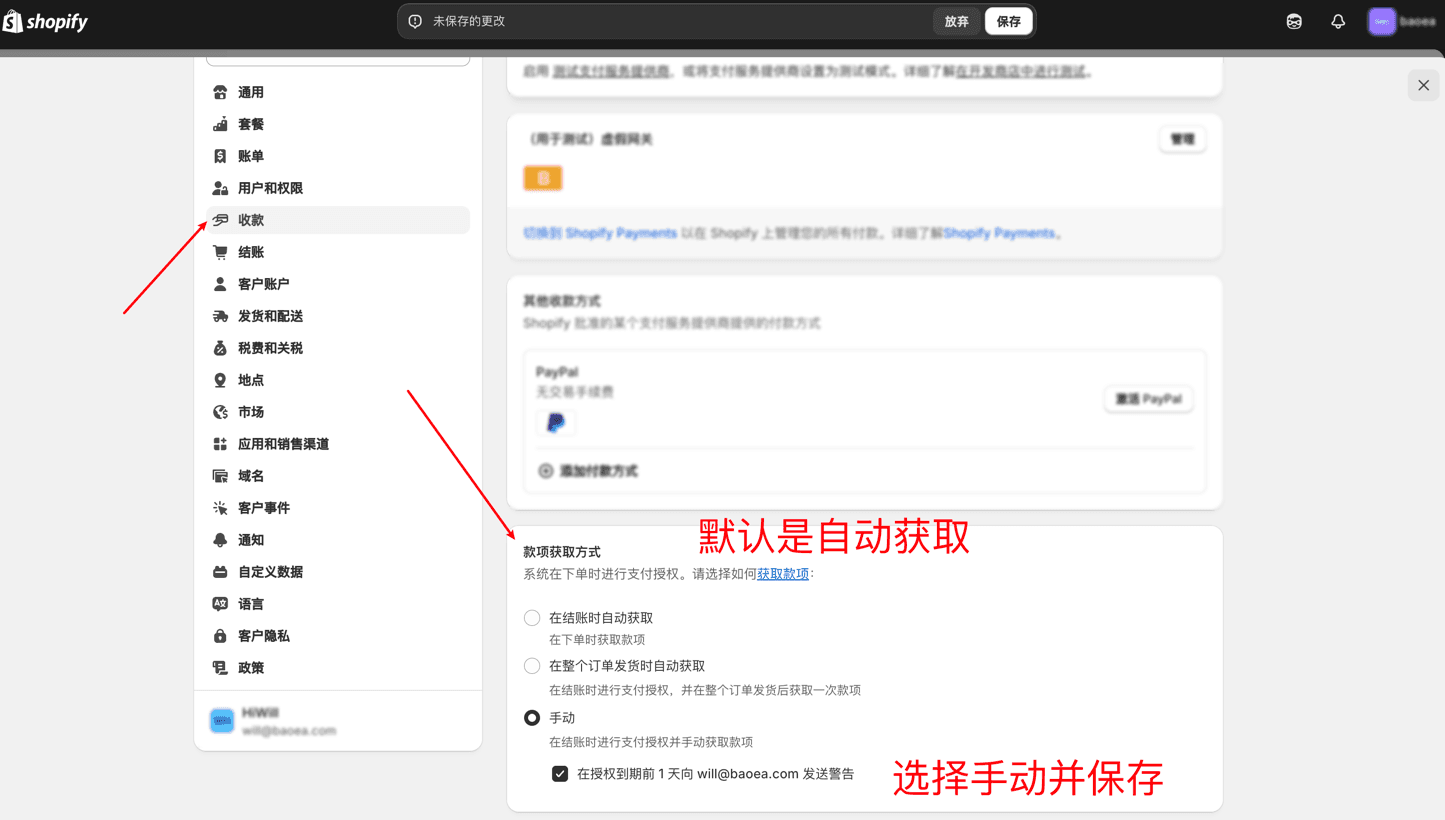Open 用户和权限 settings menu item

click(x=338, y=188)
